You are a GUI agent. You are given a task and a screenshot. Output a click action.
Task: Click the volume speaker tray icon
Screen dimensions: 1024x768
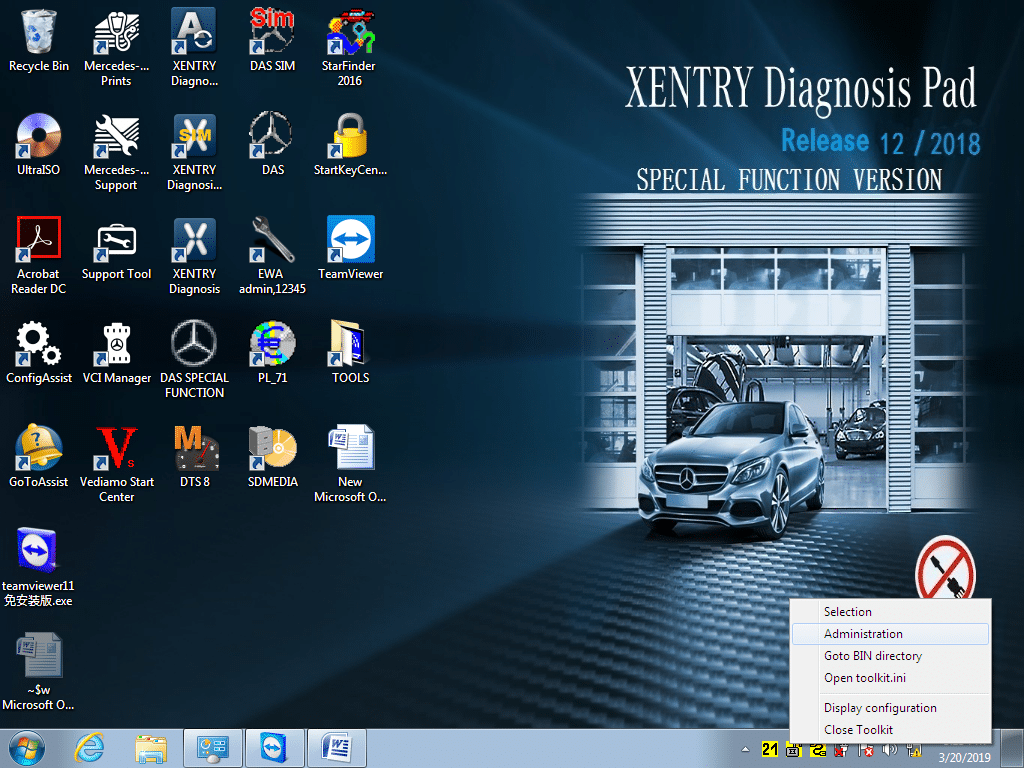click(888, 749)
